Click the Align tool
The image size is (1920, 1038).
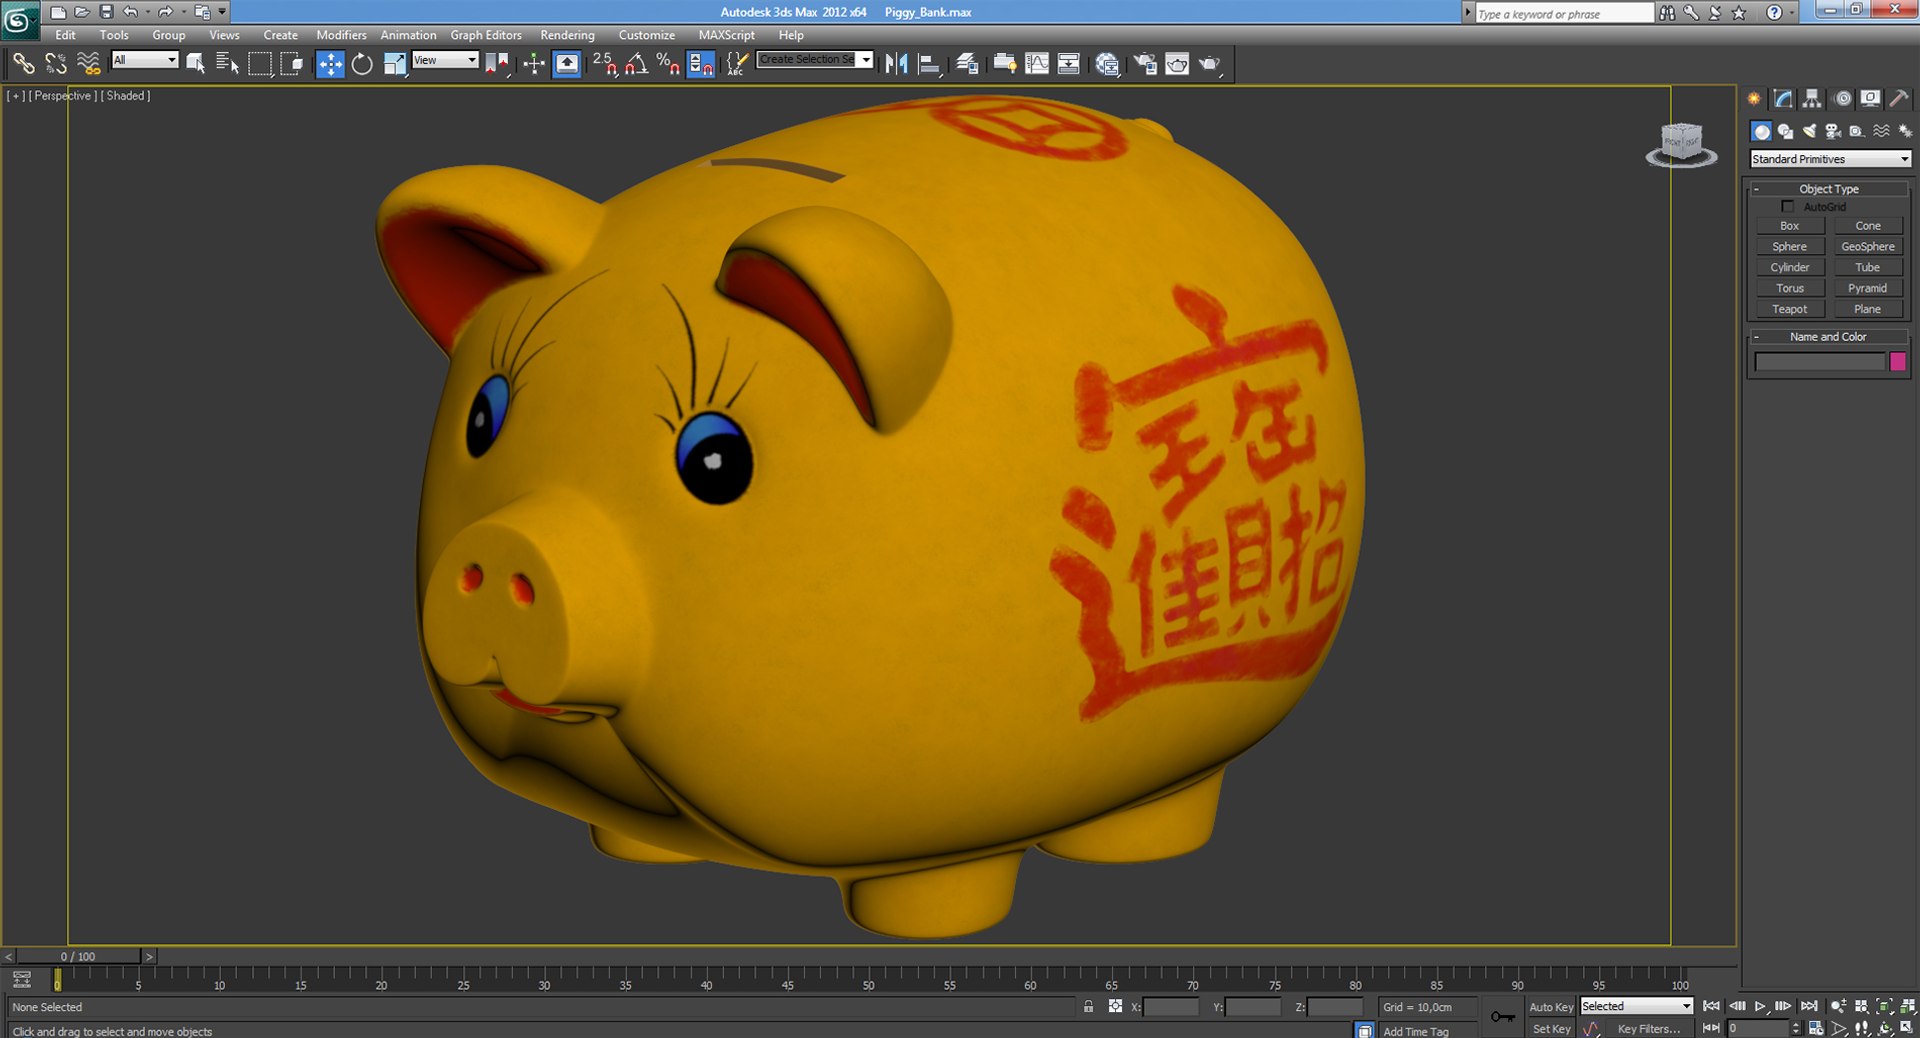pos(929,64)
